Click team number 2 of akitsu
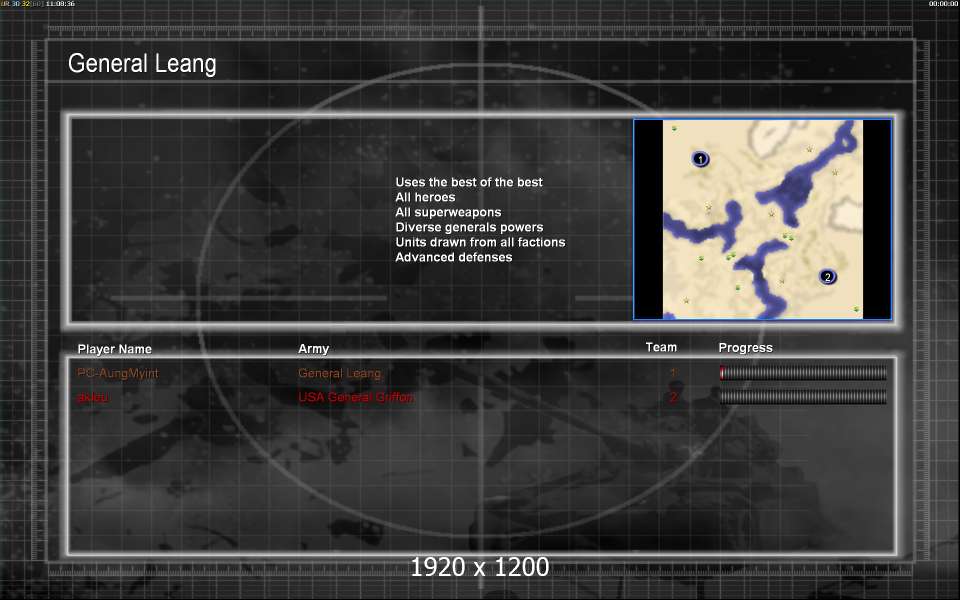Viewport: 960px width, 600px height. click(x=673, y=397)
